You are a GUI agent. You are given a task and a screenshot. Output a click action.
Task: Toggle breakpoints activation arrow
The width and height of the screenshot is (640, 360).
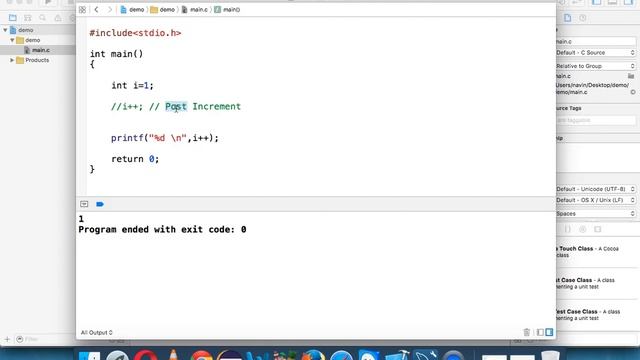pyautogui.click(x=100, y=204)
